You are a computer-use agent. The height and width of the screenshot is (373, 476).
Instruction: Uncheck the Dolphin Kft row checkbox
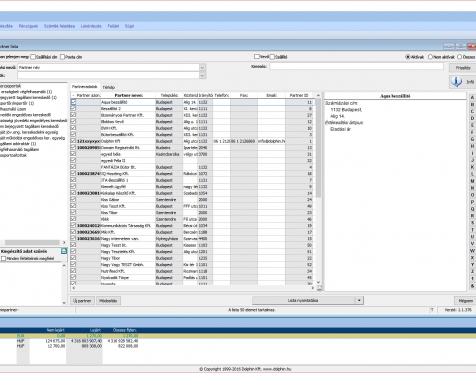pyautogui.click(x=73, y=141)
